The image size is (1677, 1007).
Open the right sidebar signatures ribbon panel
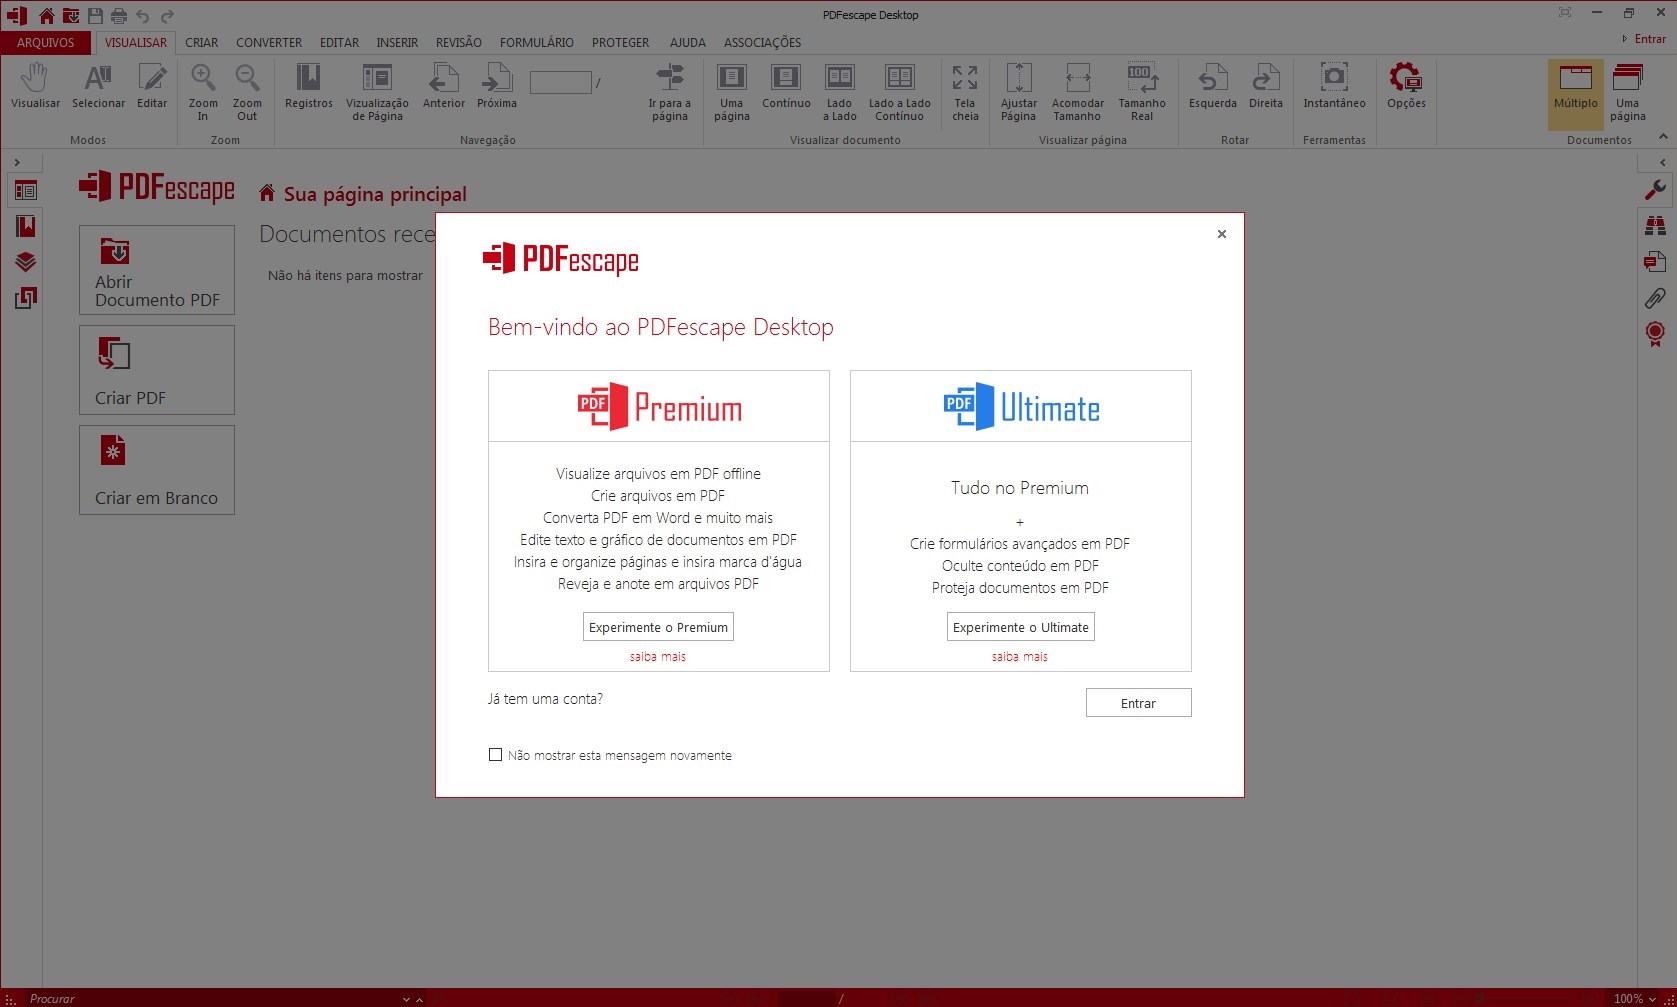click(1655, 334)
